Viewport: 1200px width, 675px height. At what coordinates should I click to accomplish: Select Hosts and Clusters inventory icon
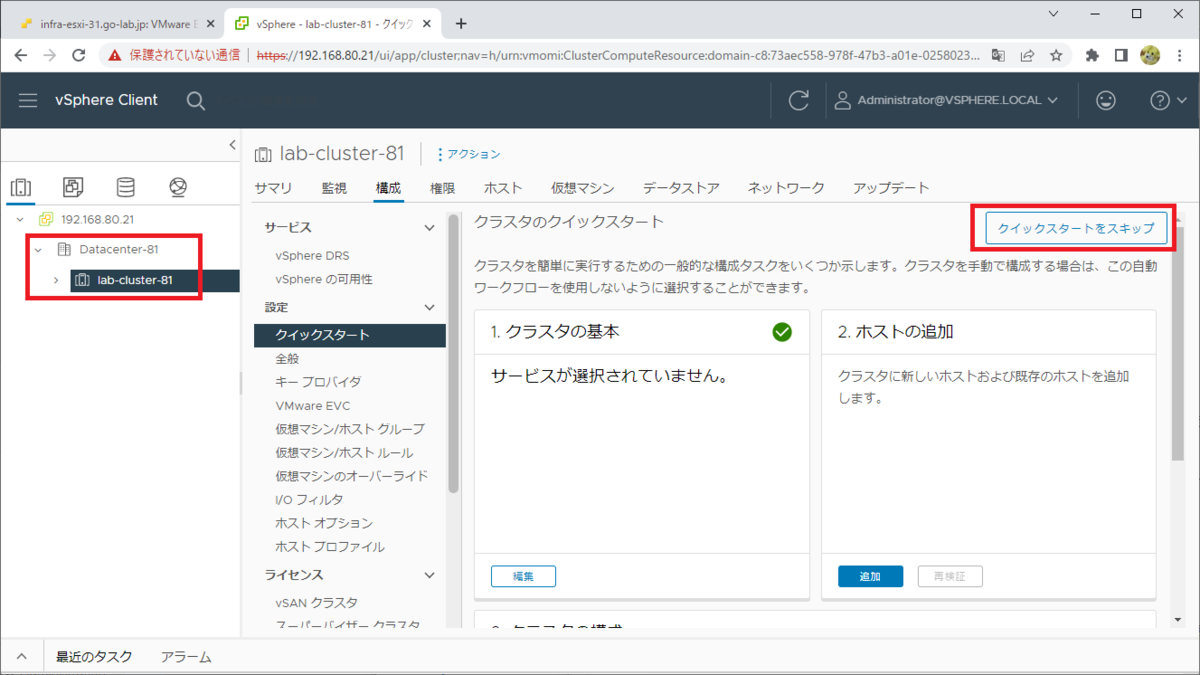pos(21,187)
